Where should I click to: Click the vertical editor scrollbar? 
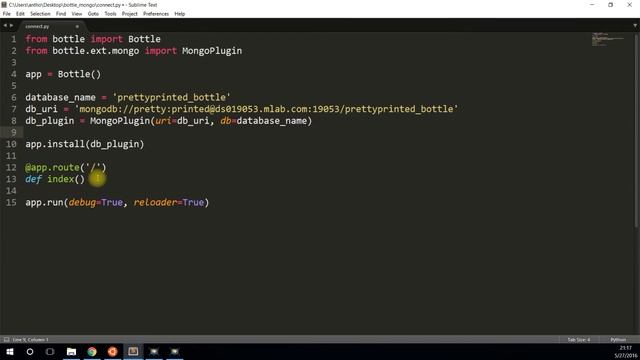(x=636, y=130)
